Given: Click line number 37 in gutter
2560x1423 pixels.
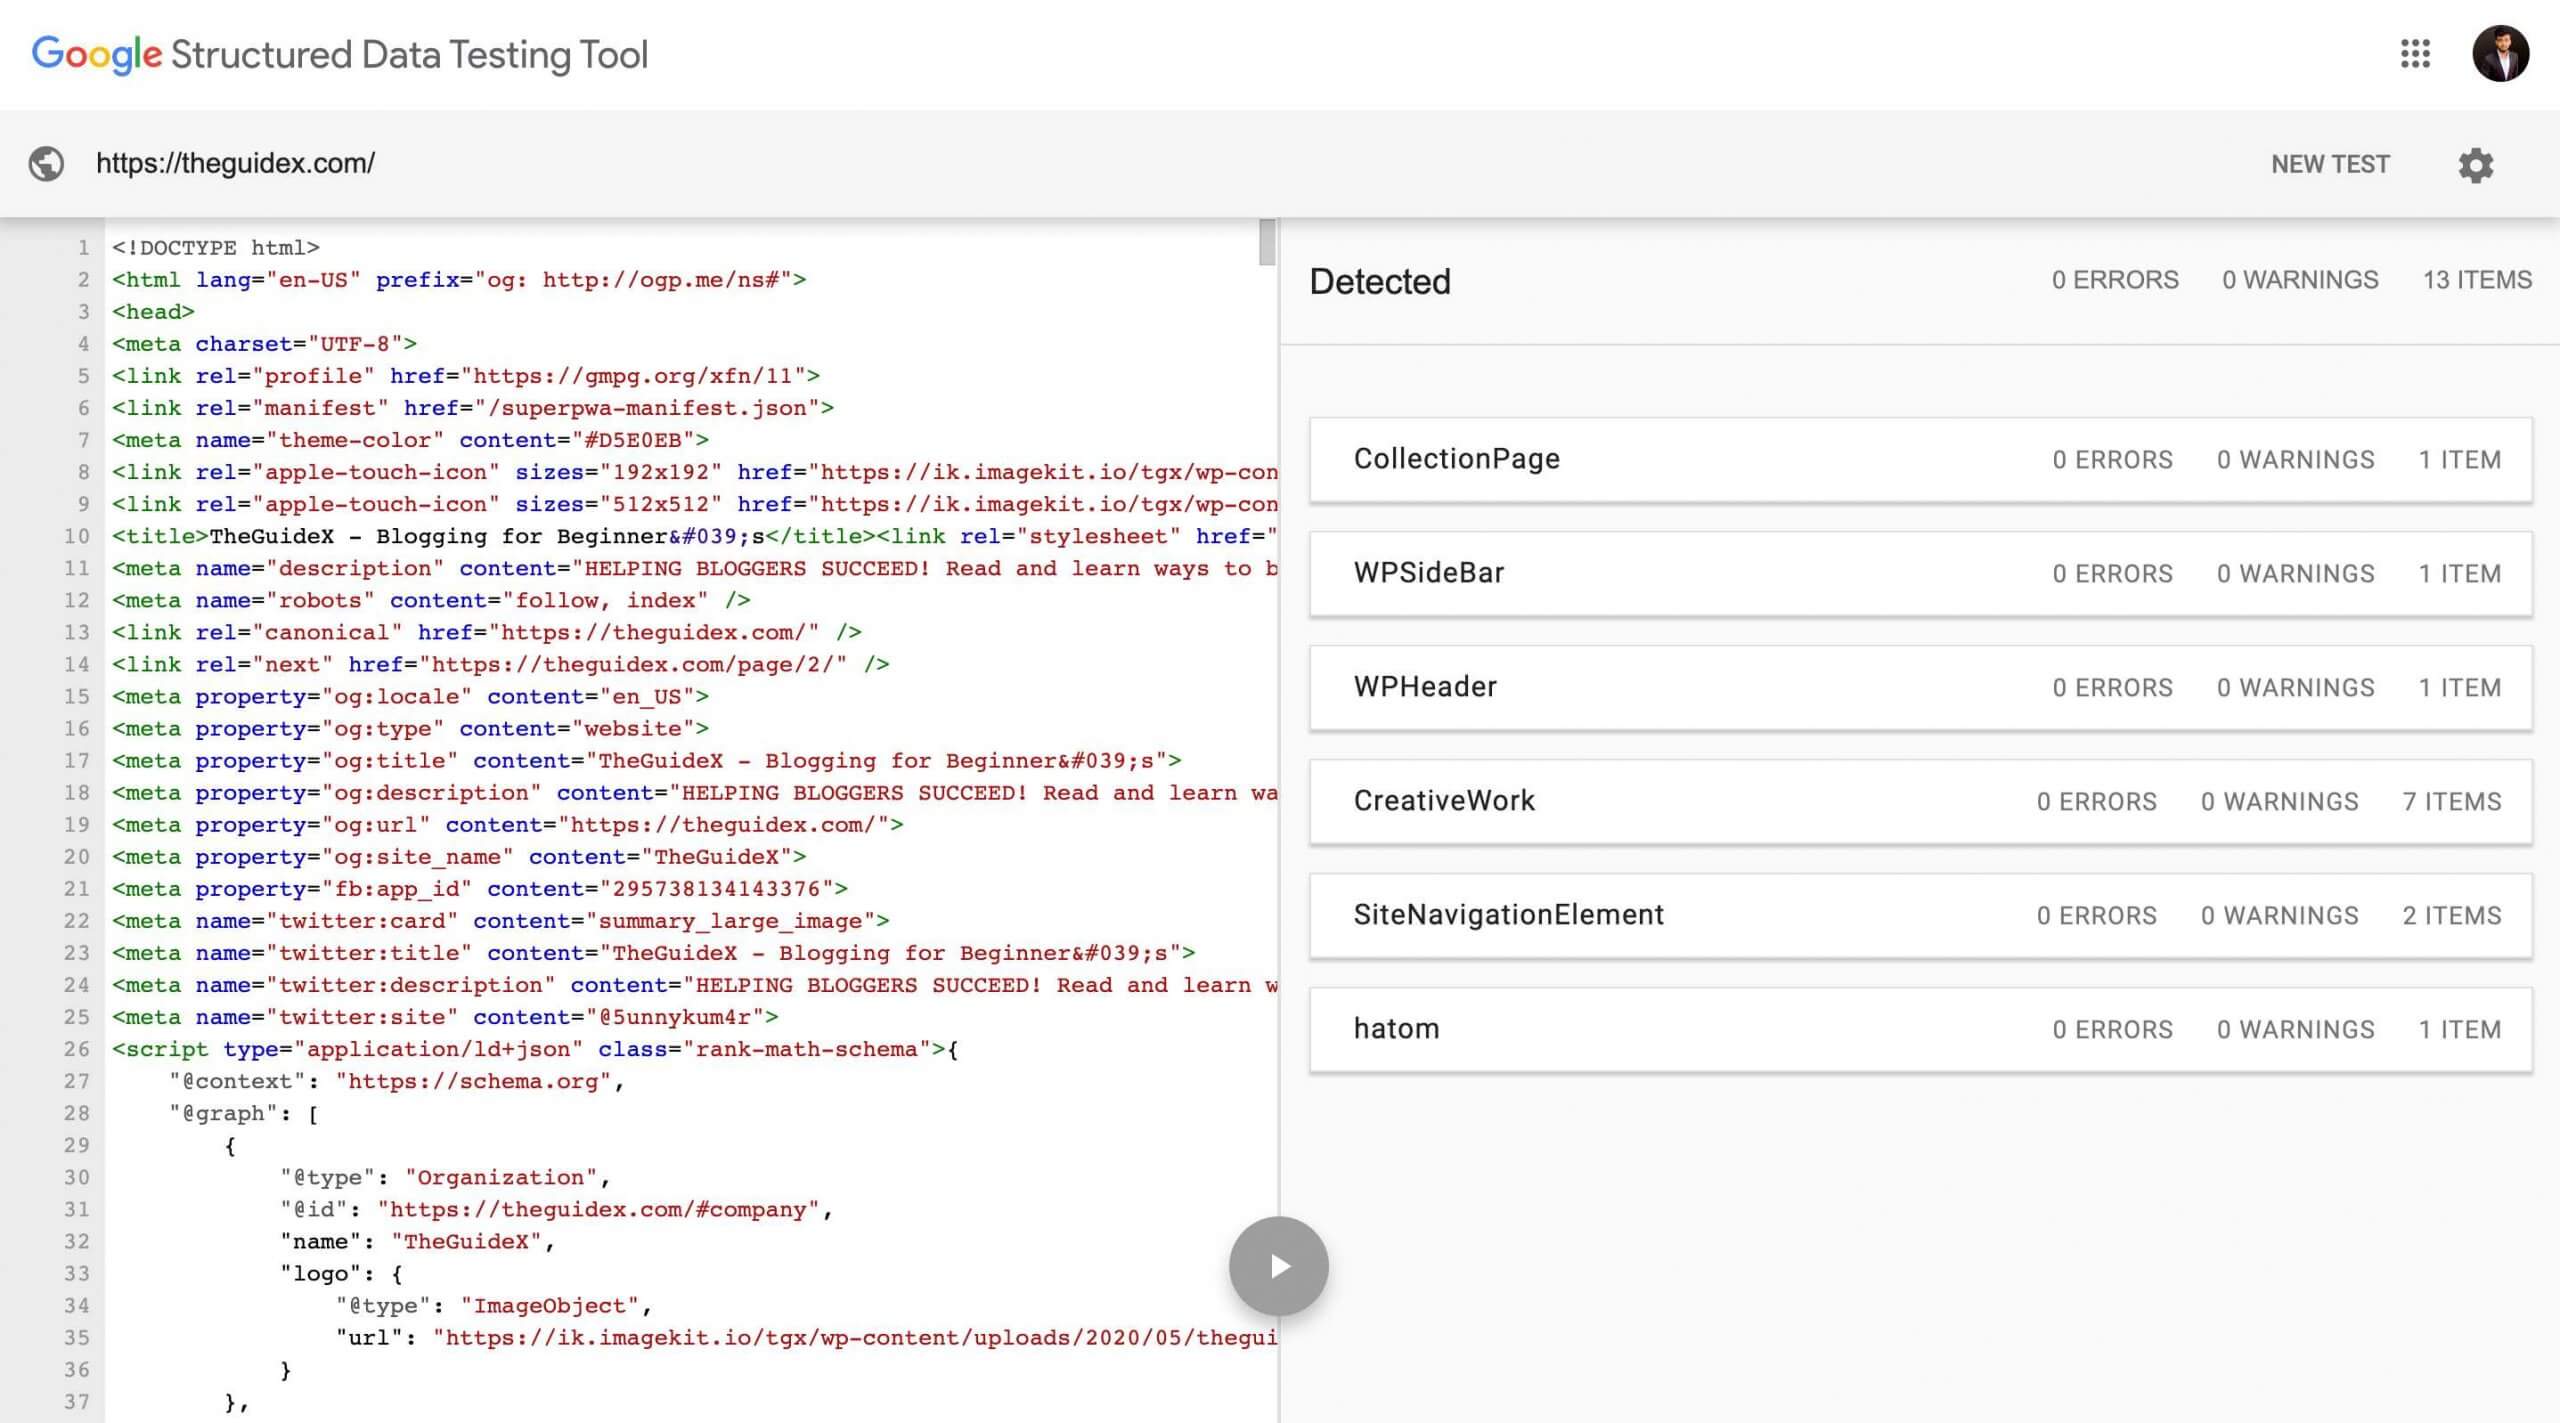Looking at the screenshot, I should tap(77, 1400).
